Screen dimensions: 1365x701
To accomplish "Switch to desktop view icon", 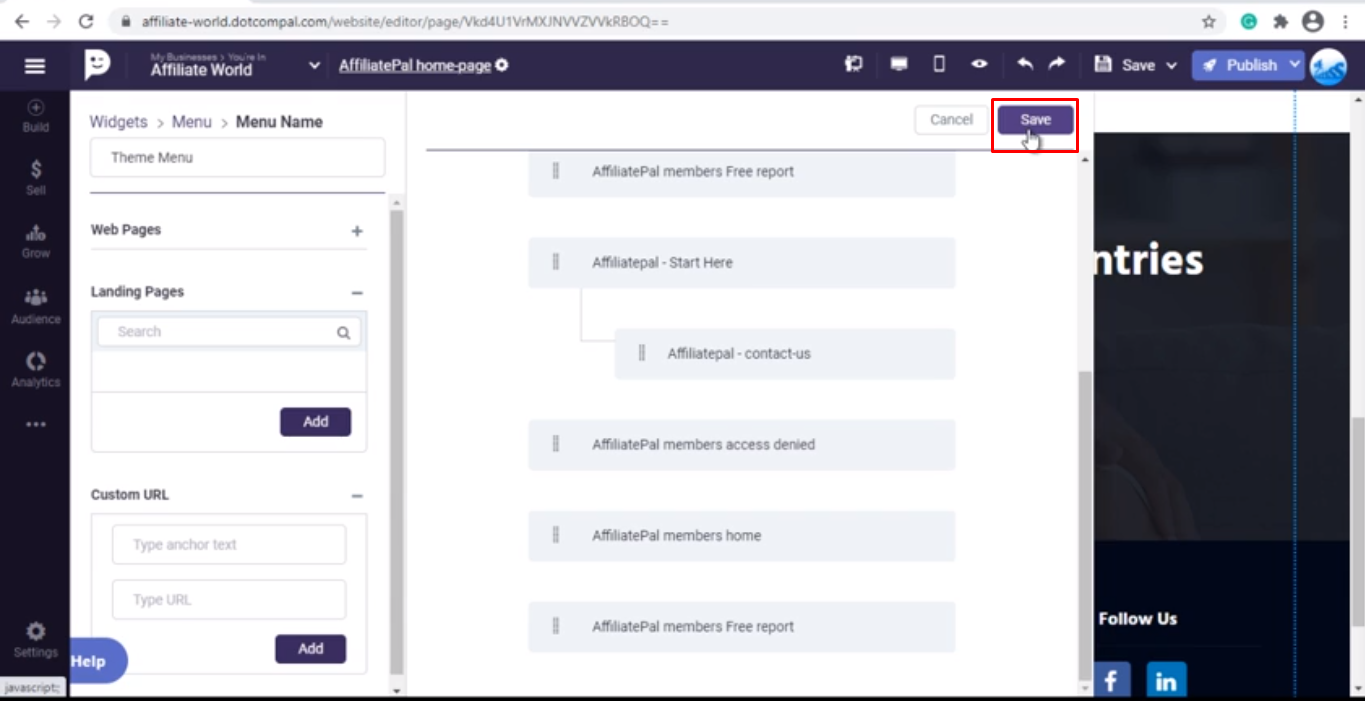I will point(899,65).
